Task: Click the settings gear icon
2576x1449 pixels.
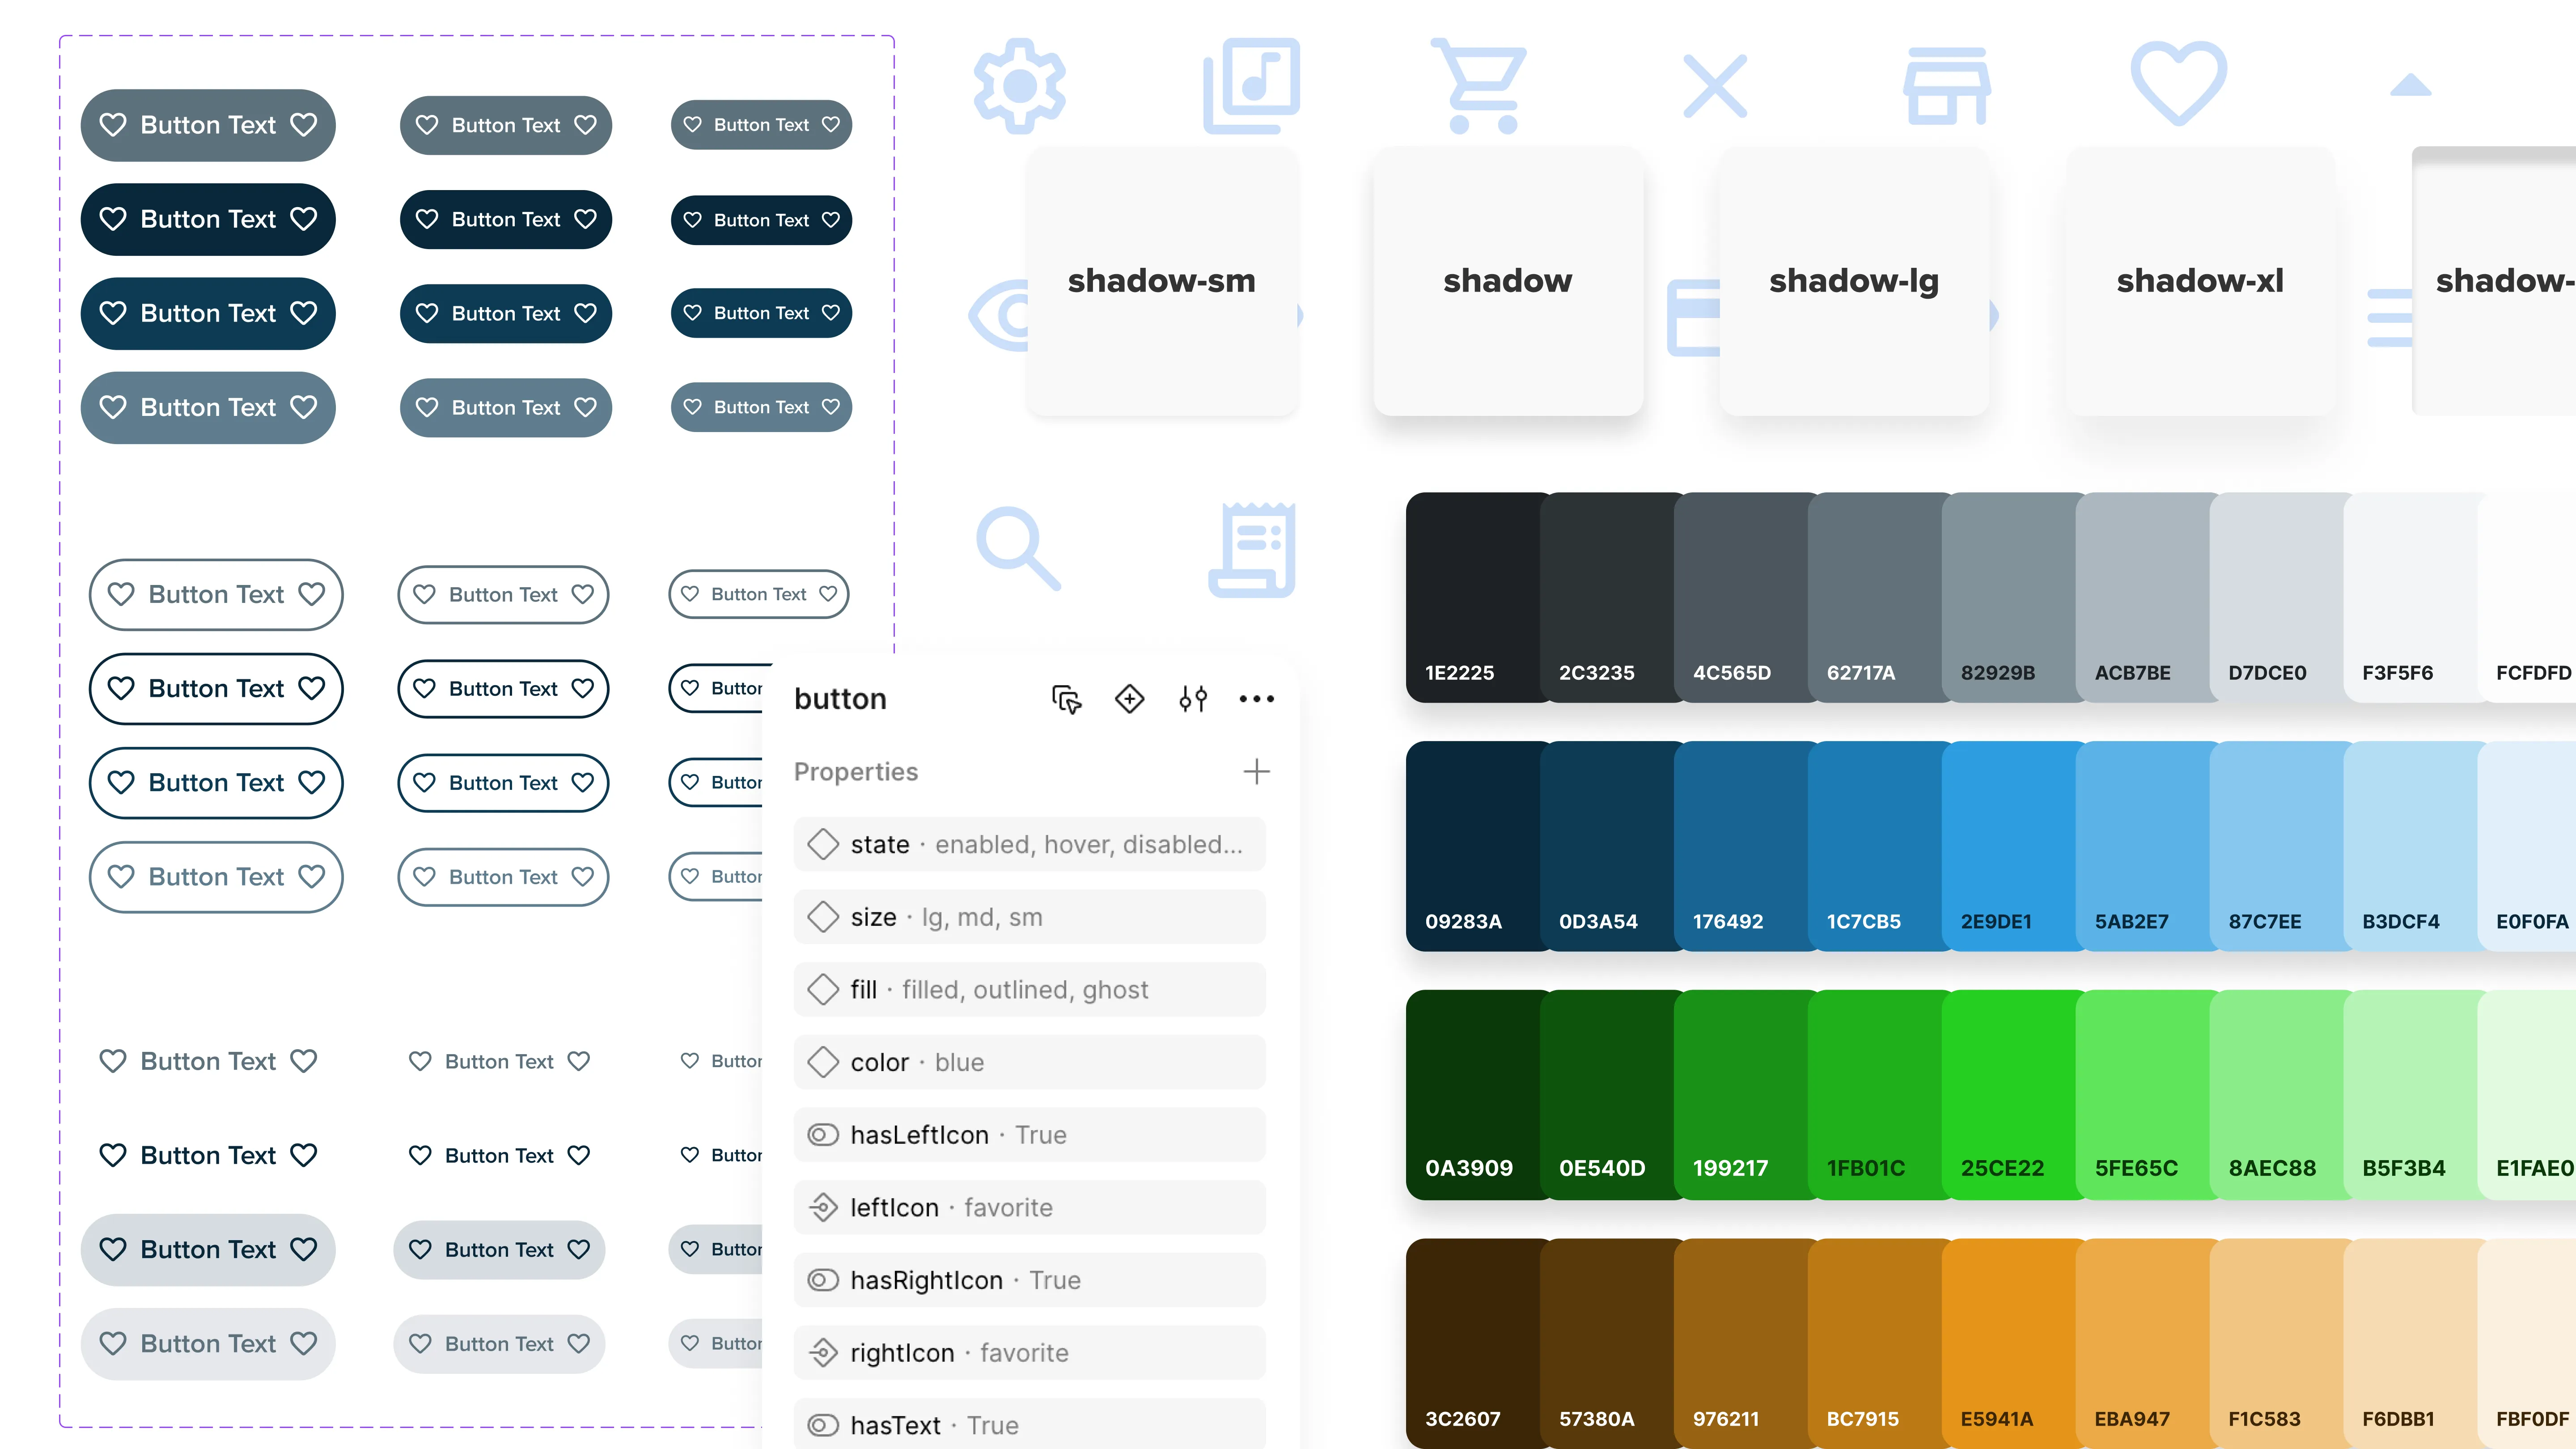Action: (x=1019, y=86)
